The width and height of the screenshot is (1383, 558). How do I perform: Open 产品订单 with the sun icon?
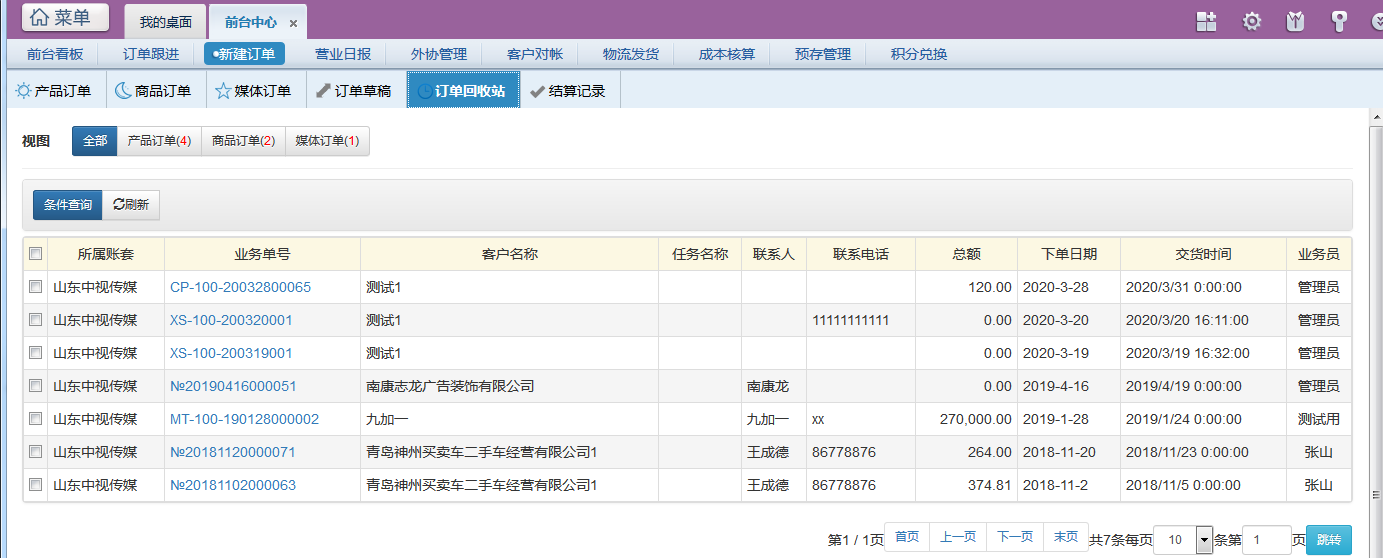click(x=53, y=91)
